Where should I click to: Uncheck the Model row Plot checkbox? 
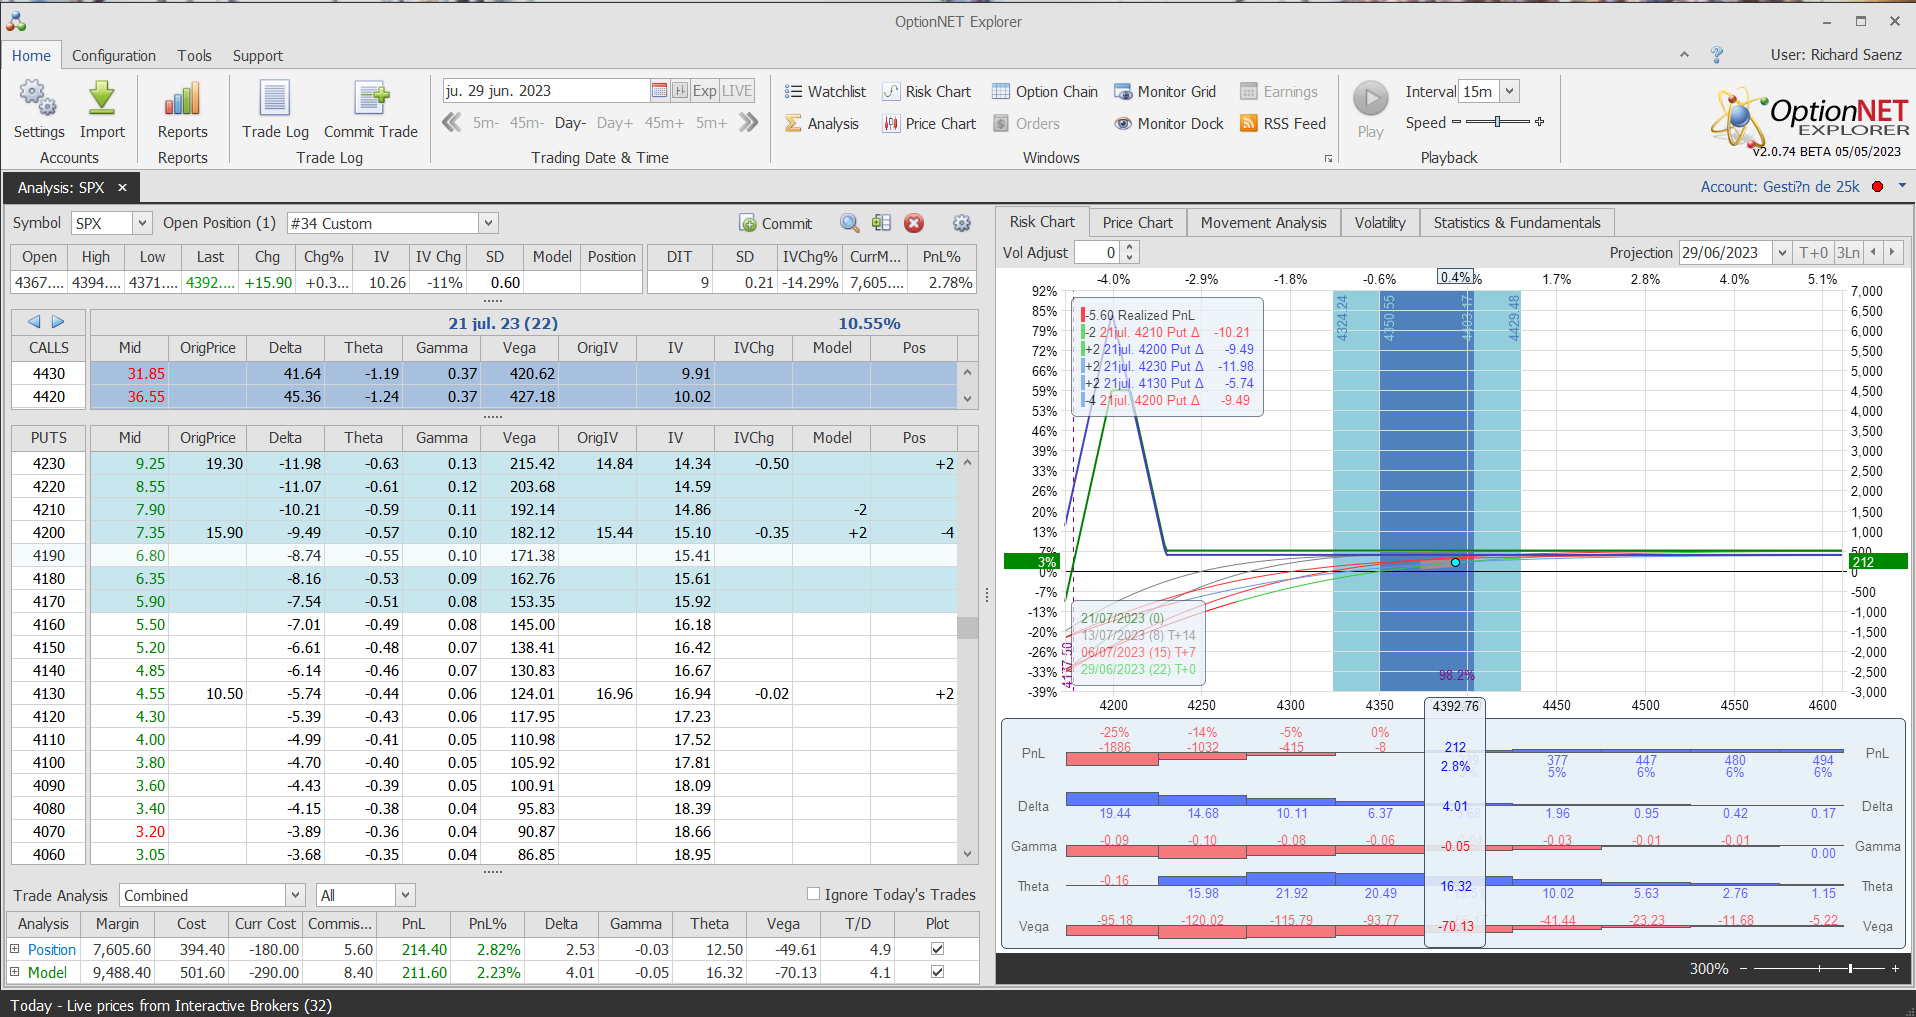coord(937,972)
